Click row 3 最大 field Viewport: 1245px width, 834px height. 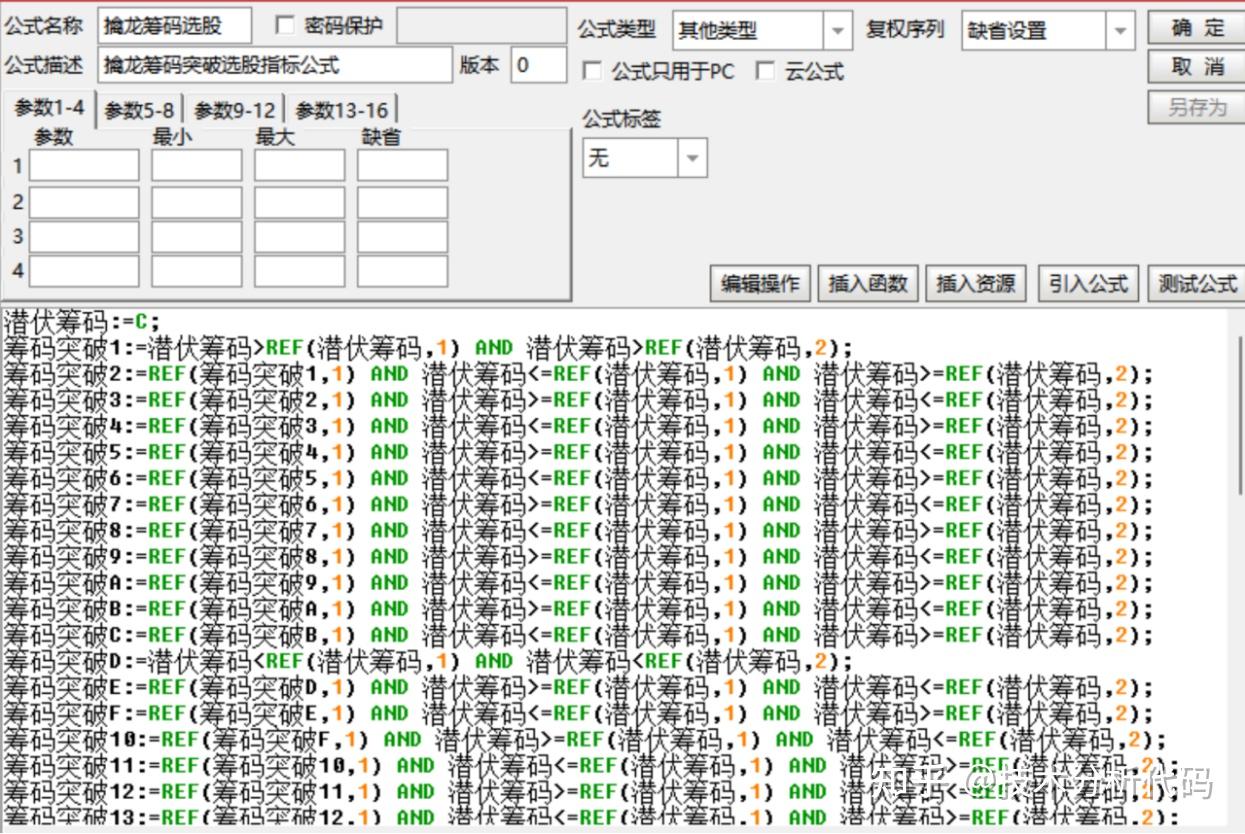pos(299,236)
